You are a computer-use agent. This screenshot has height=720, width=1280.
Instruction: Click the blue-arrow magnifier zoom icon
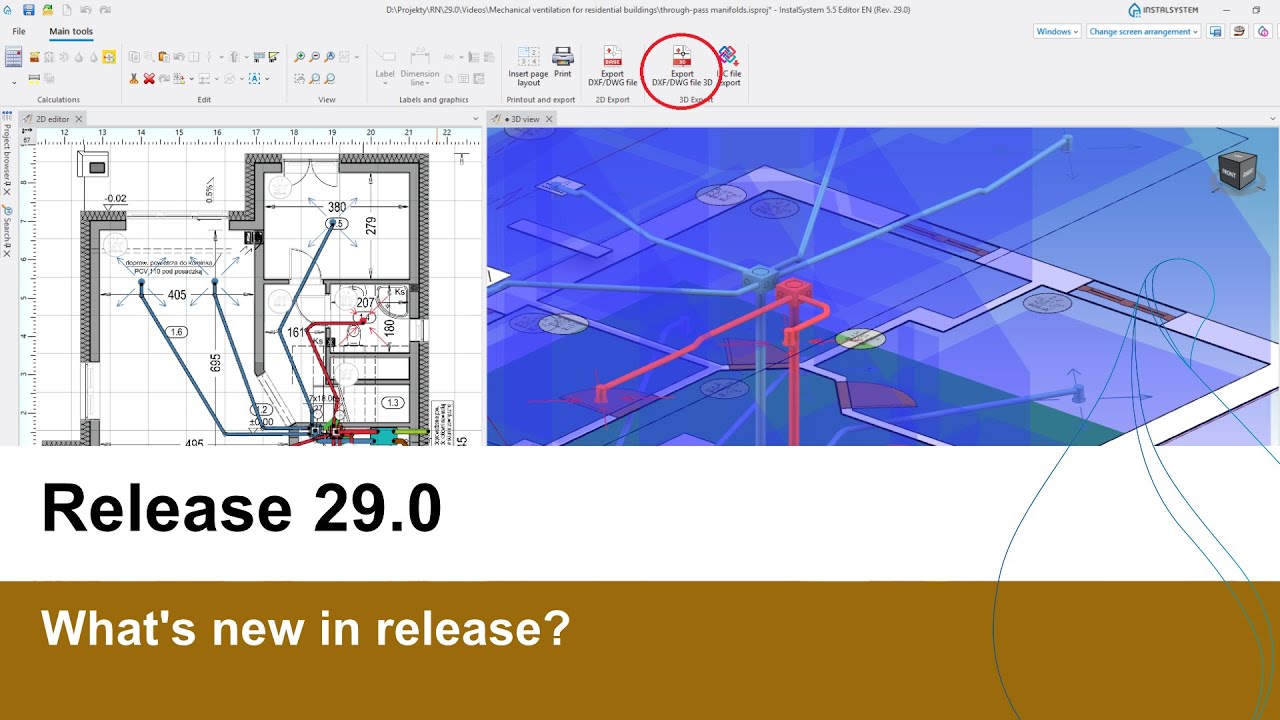[x=329, y=57]
